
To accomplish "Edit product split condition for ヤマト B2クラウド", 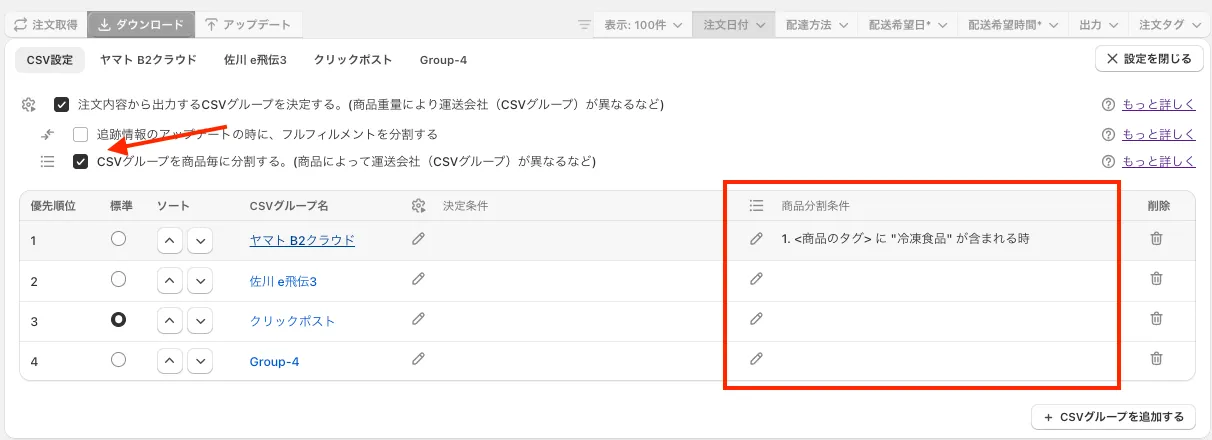I will coord(757,239).
